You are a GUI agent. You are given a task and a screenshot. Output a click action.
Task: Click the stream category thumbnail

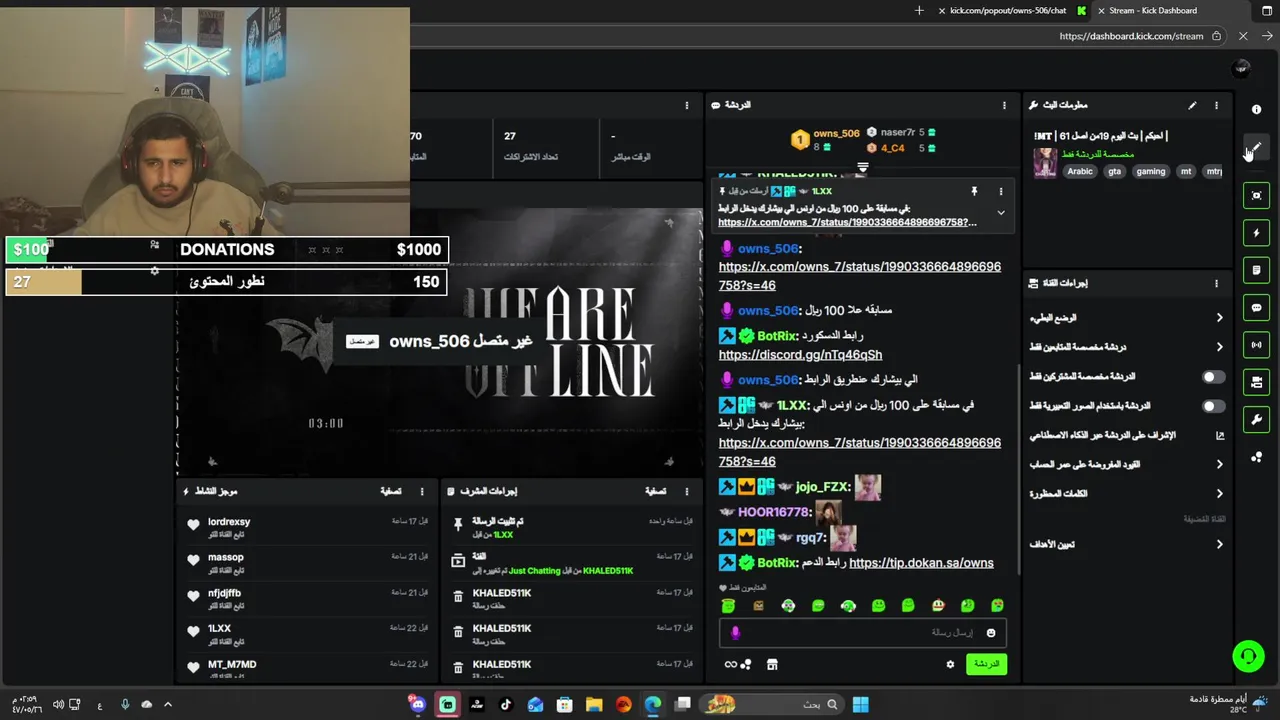(x=1045, y=163)
